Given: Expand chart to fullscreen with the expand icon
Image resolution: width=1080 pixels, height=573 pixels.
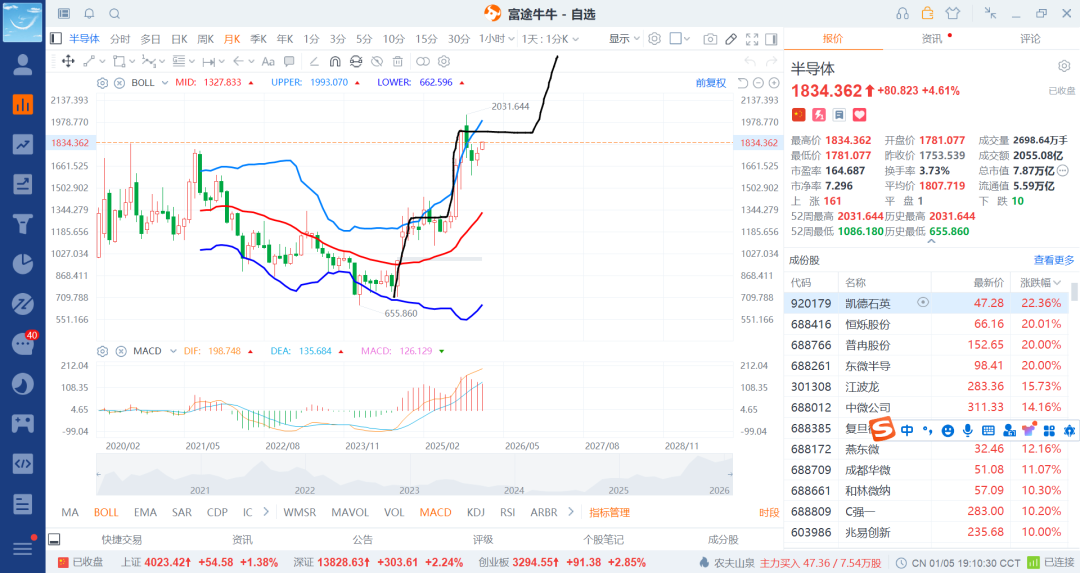Looking at the screenshot, I should click(x=753, y=39).
